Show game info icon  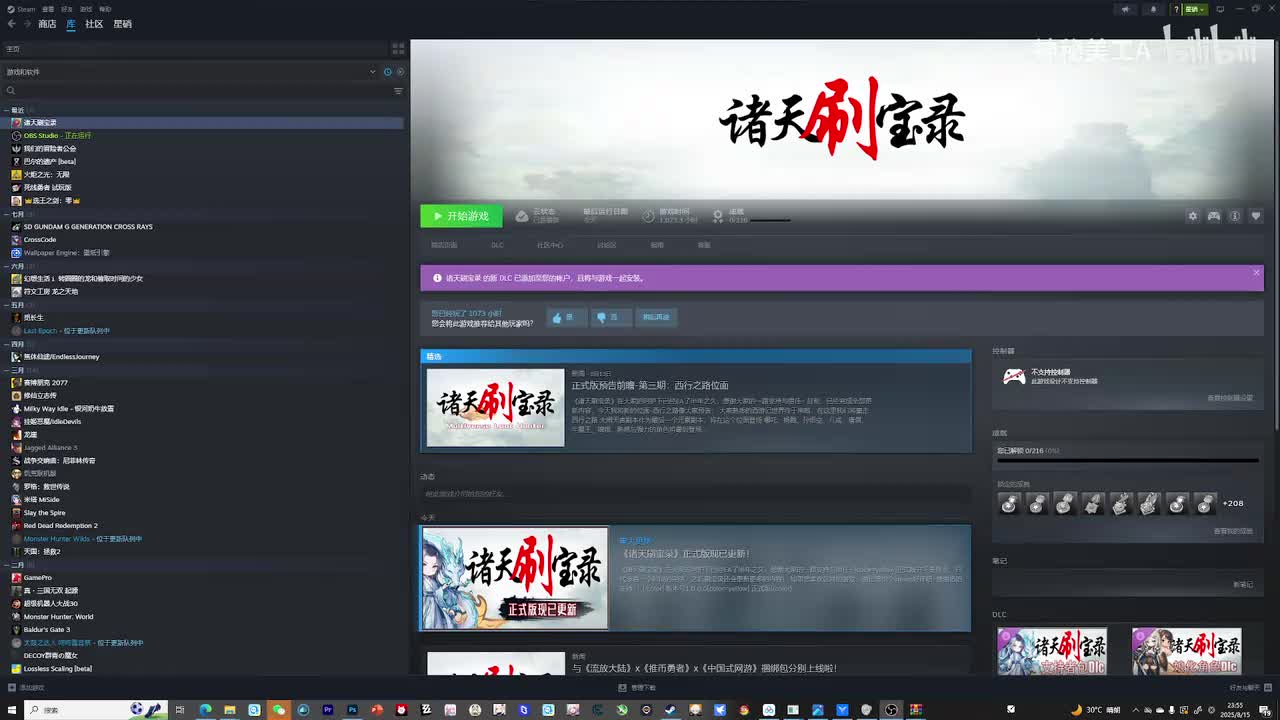click(x=1235, y=216)
